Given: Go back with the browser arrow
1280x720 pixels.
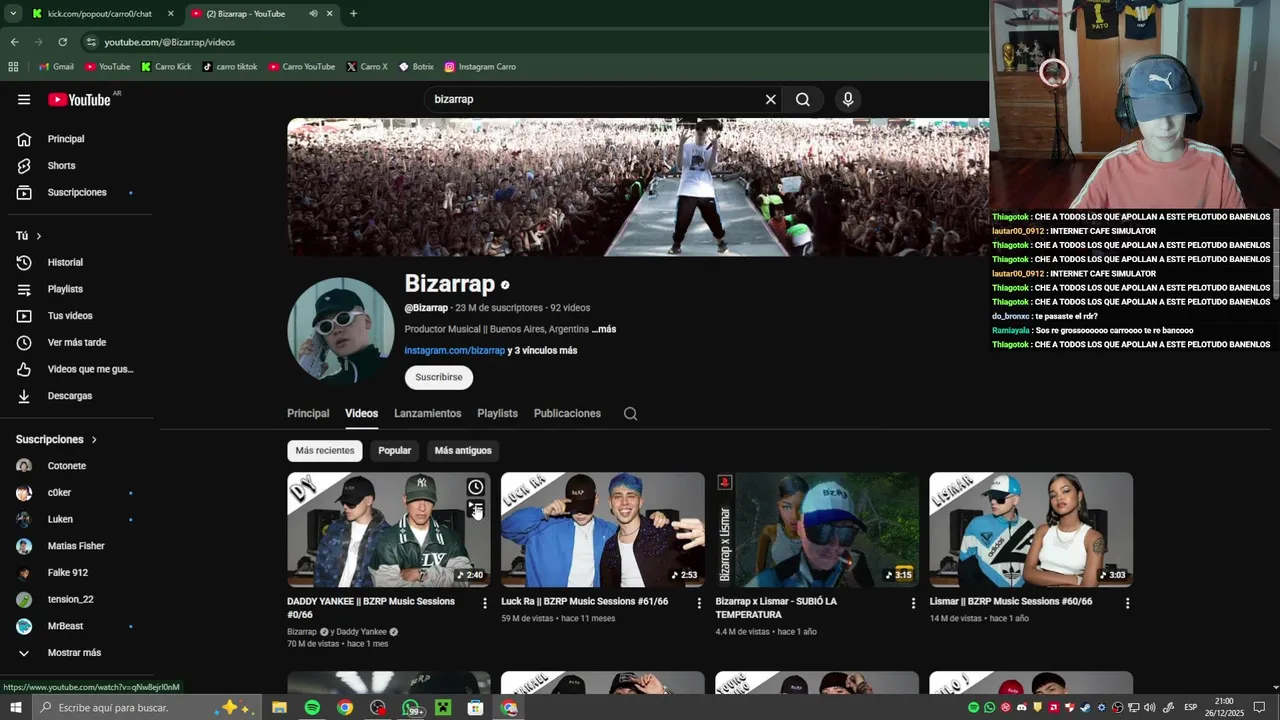Looking at the screenshot, I should tap(14, 42).
